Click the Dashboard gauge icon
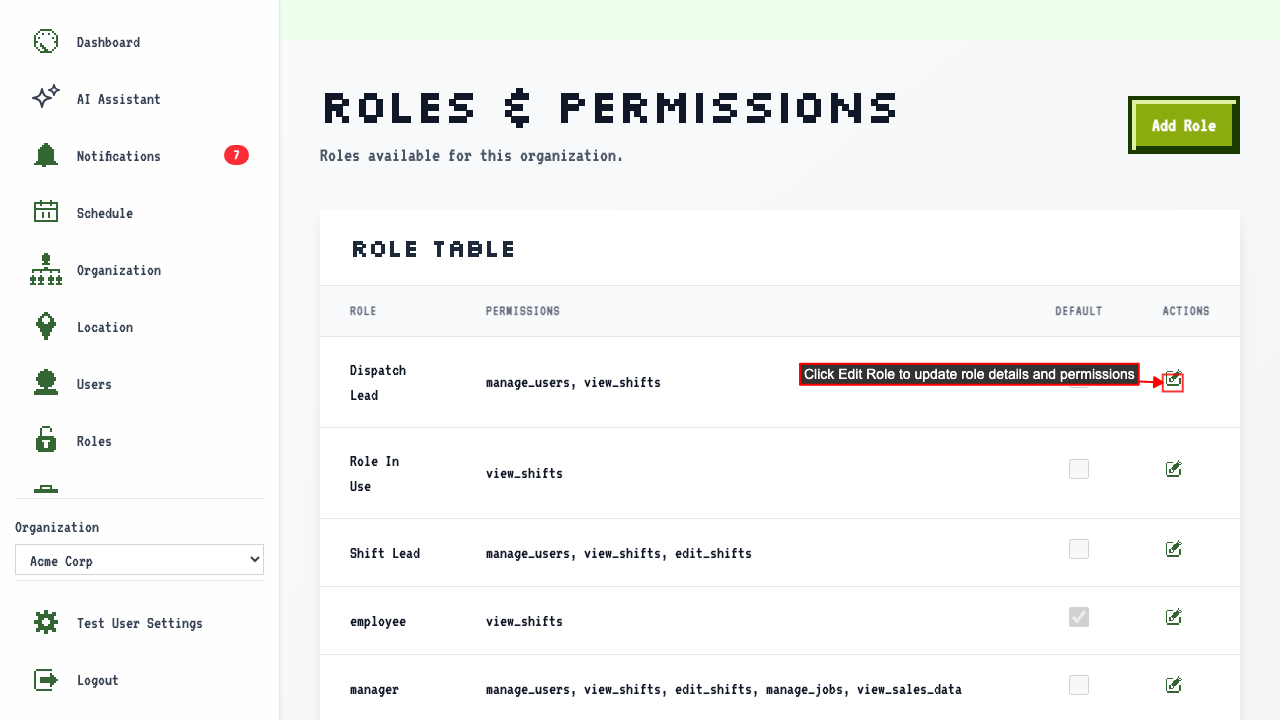The width and height of the screenshot is (1280, 720). 46,42
